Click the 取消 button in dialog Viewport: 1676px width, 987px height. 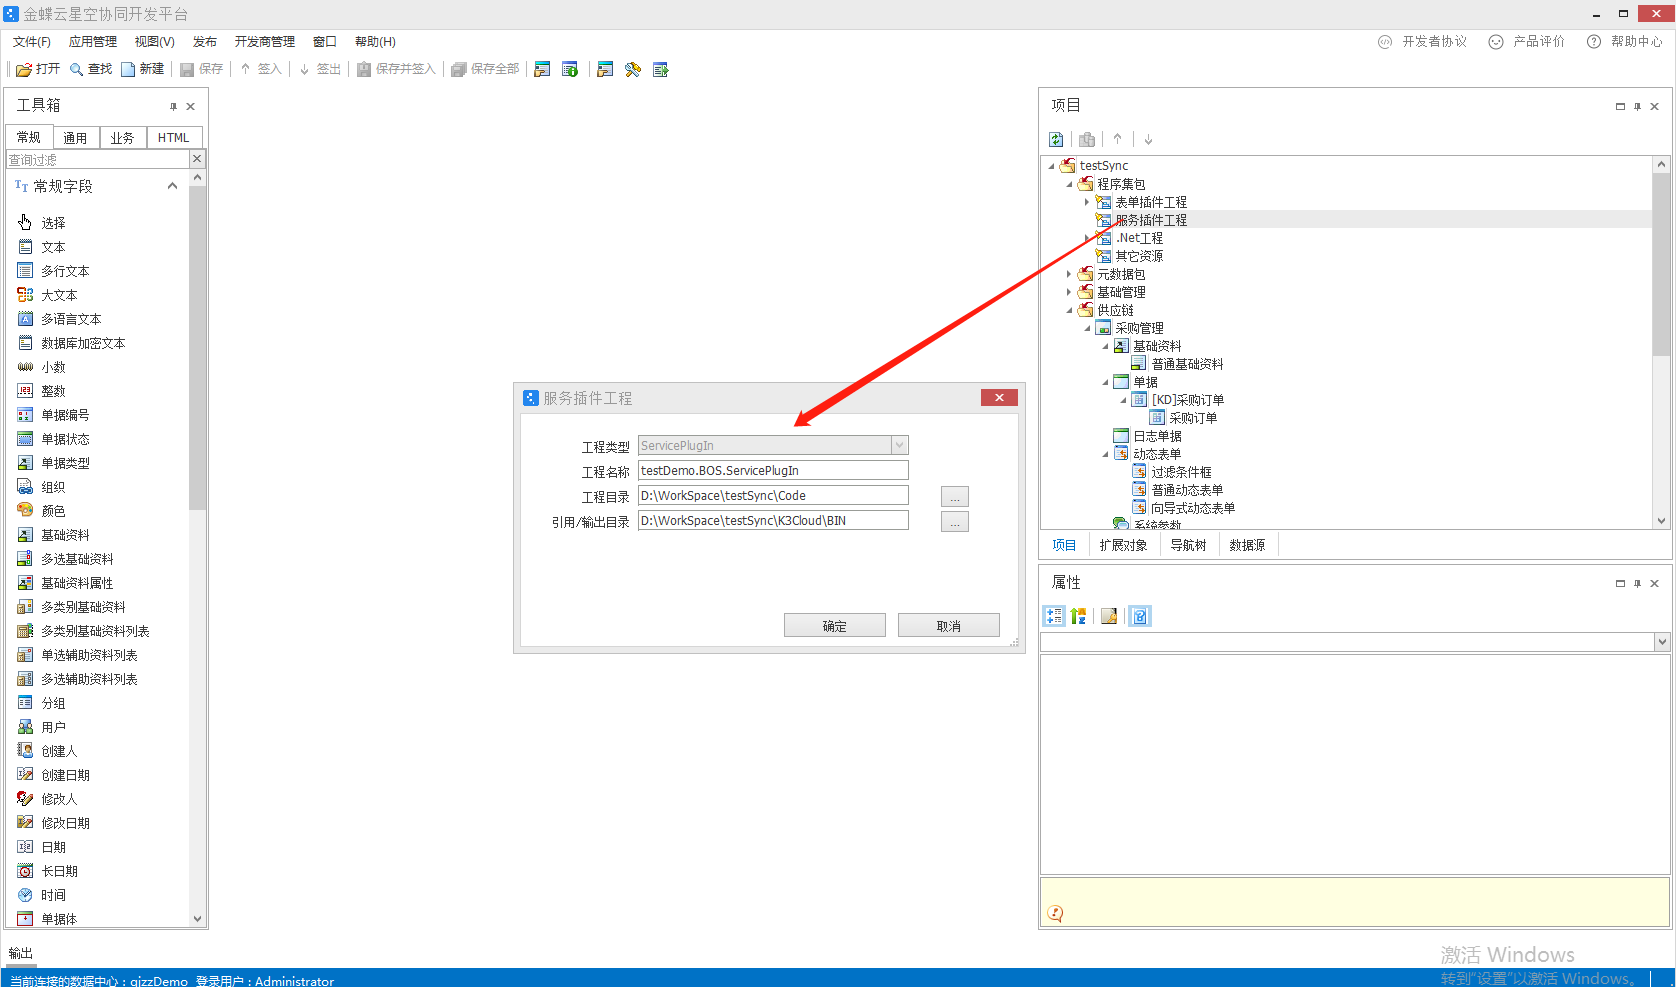click(x=948, y=626)
